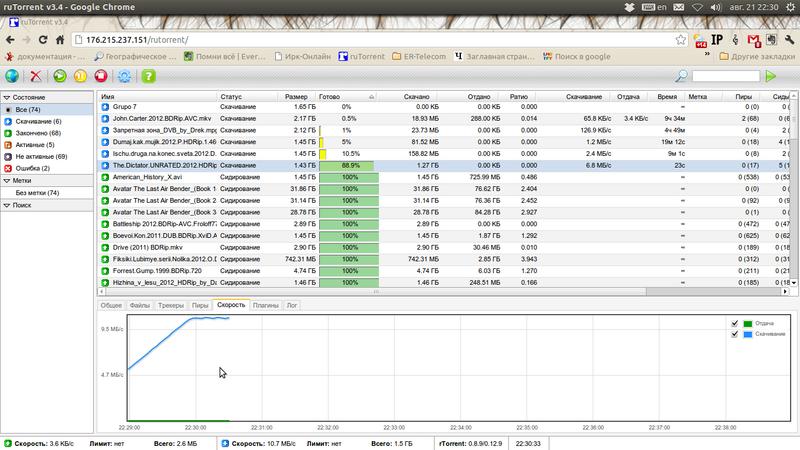Filter by Активные (5) state
The image size is (800, 450).
click(x=35, y=145)
